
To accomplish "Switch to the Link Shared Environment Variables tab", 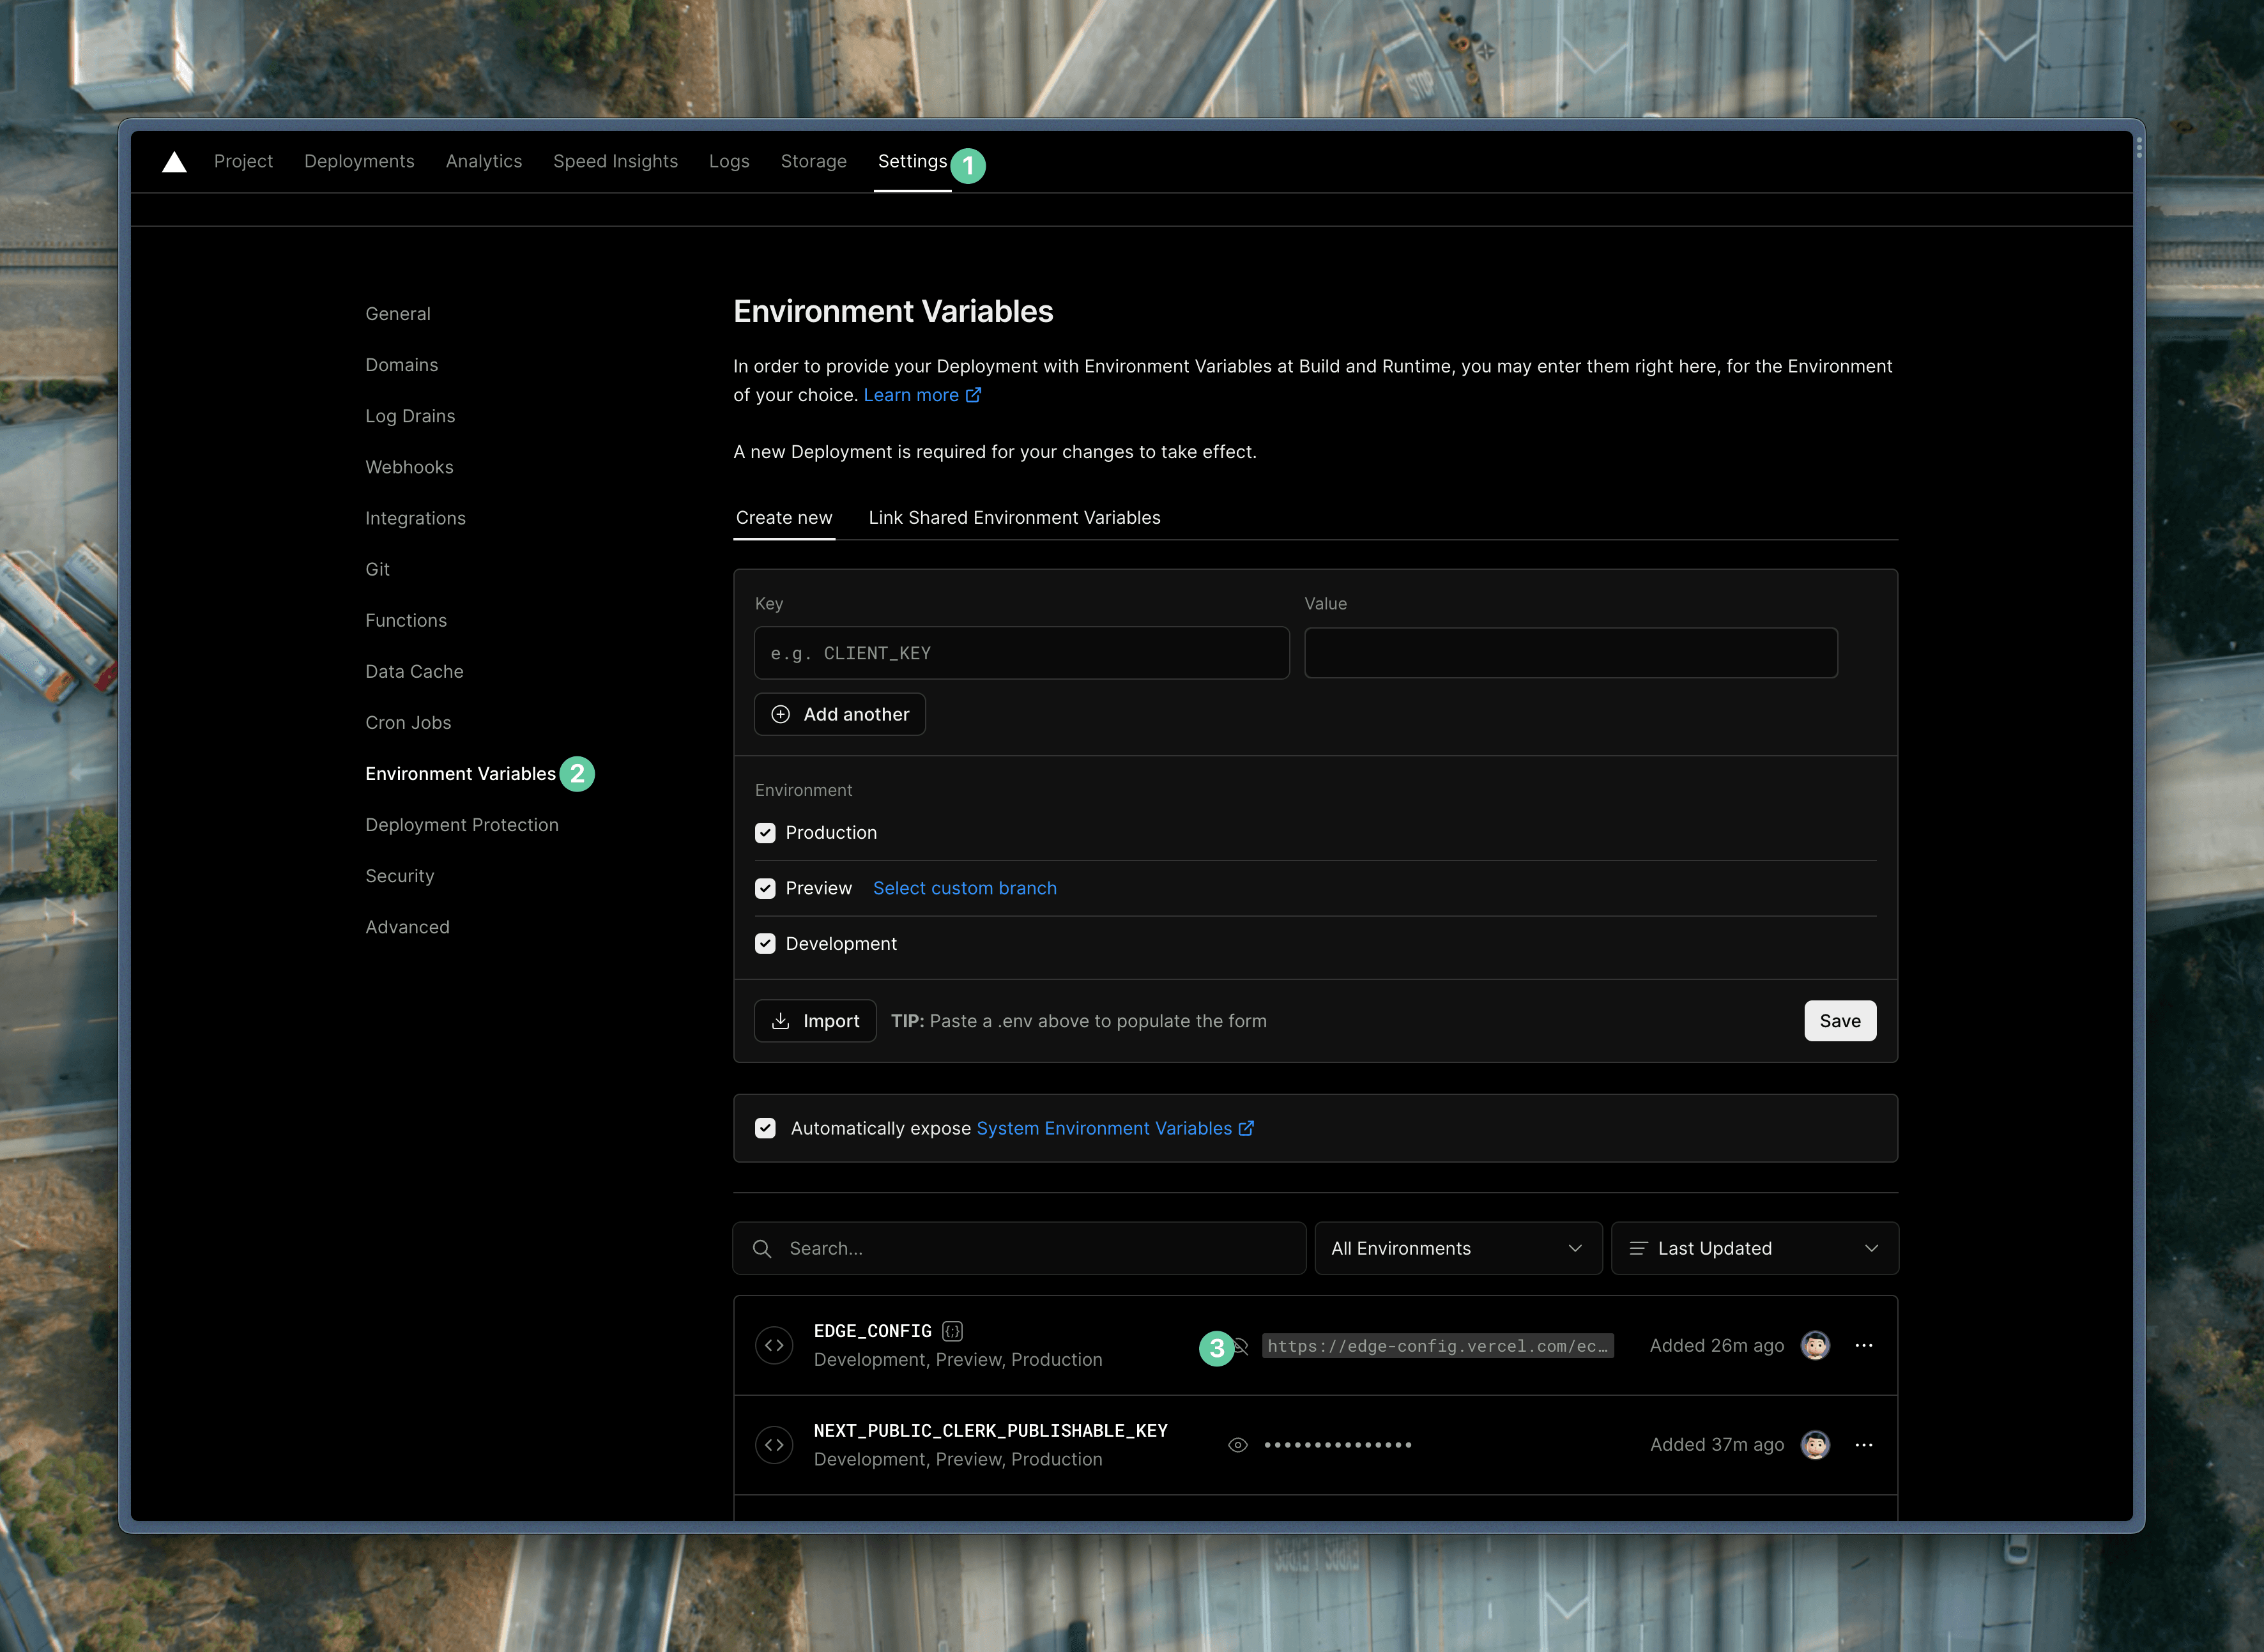I will click(x=1014, y=518).
